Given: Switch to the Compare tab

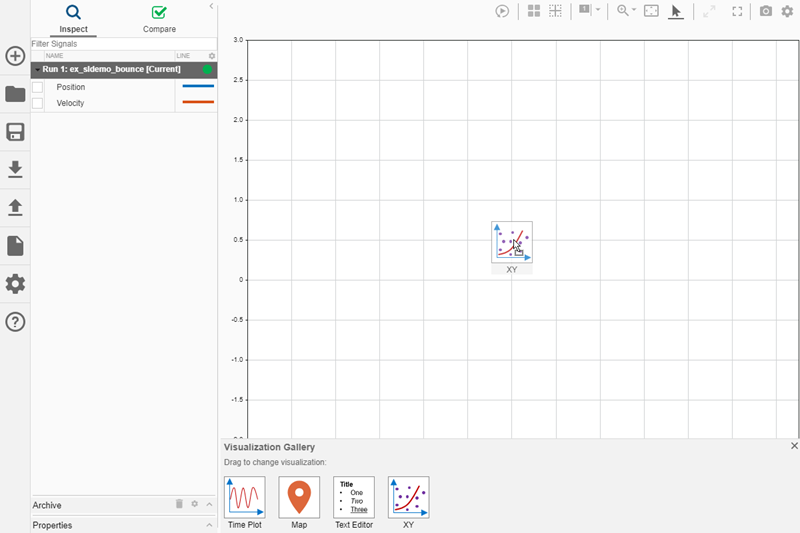Looking at the screenshot, I should [159, 19].
